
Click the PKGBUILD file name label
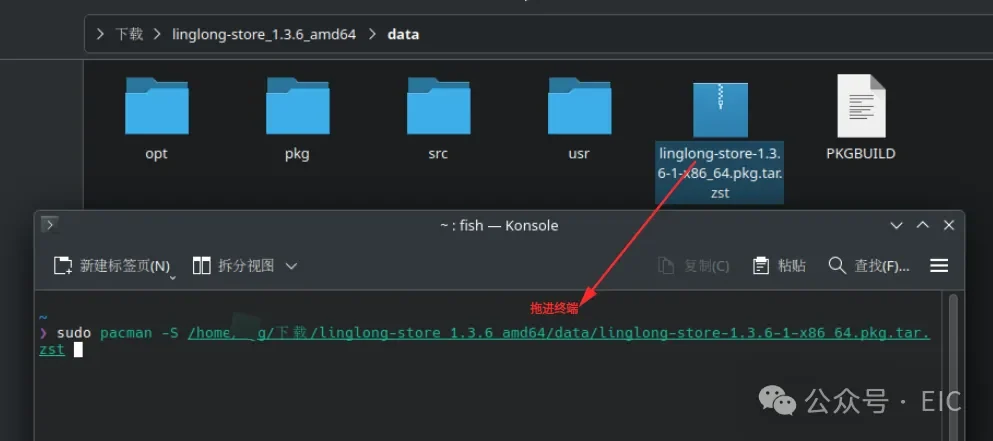pos(861,154)
